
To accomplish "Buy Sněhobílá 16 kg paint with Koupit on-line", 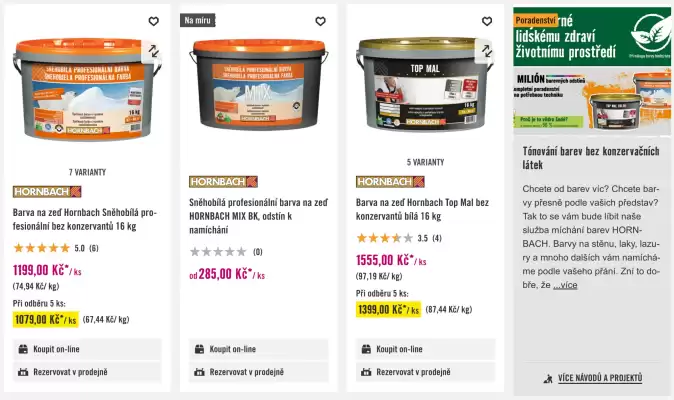I will [x=87, y=349].
